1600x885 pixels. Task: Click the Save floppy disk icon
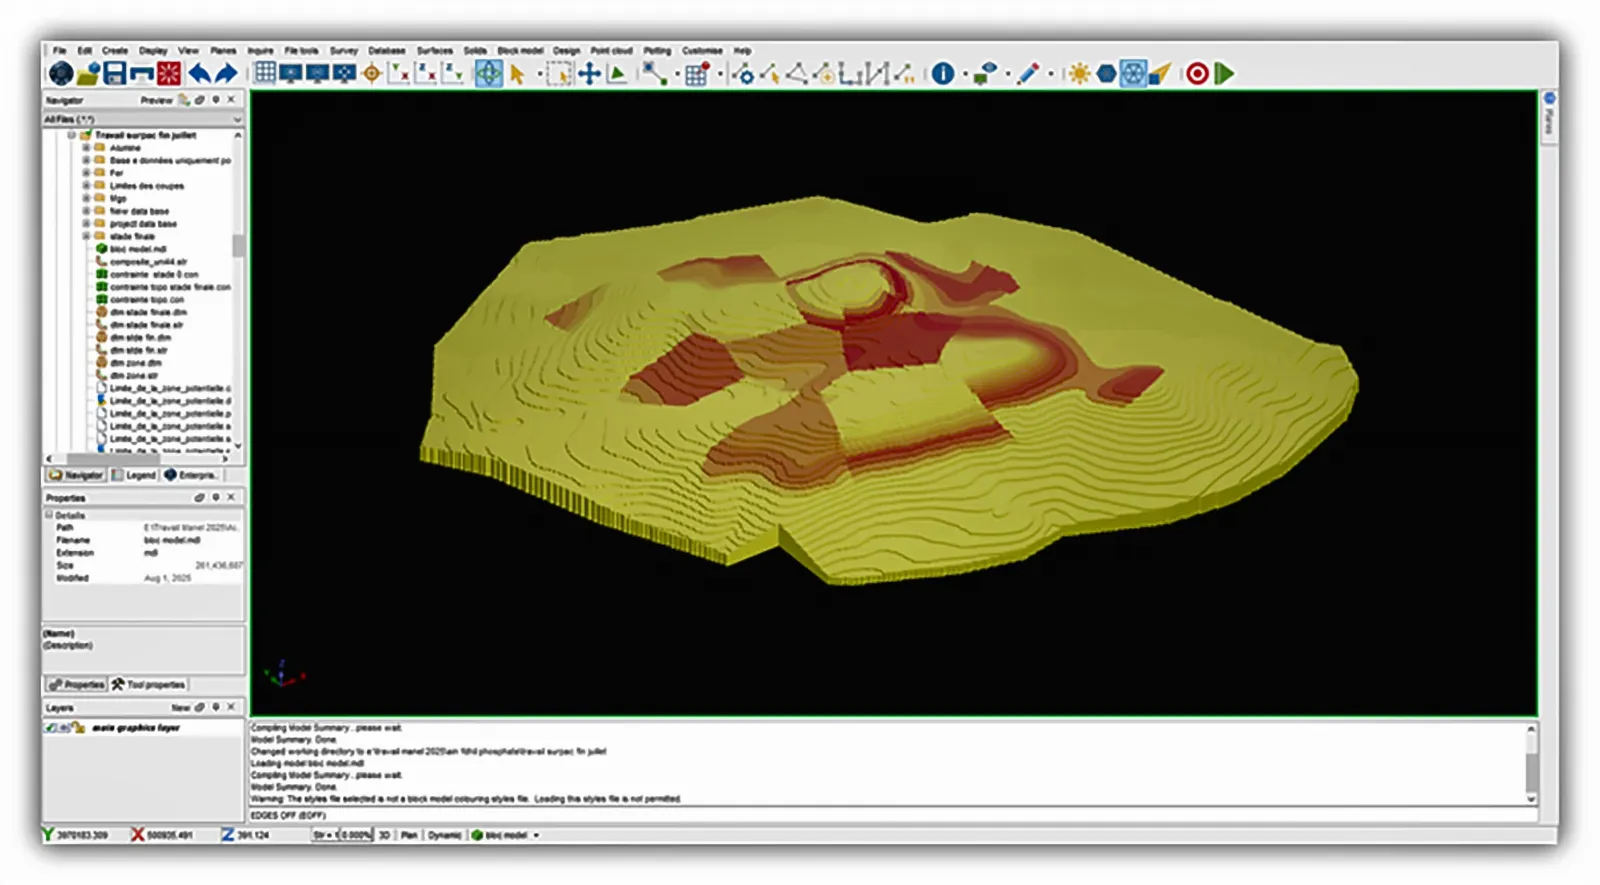[x=115, y=73]
